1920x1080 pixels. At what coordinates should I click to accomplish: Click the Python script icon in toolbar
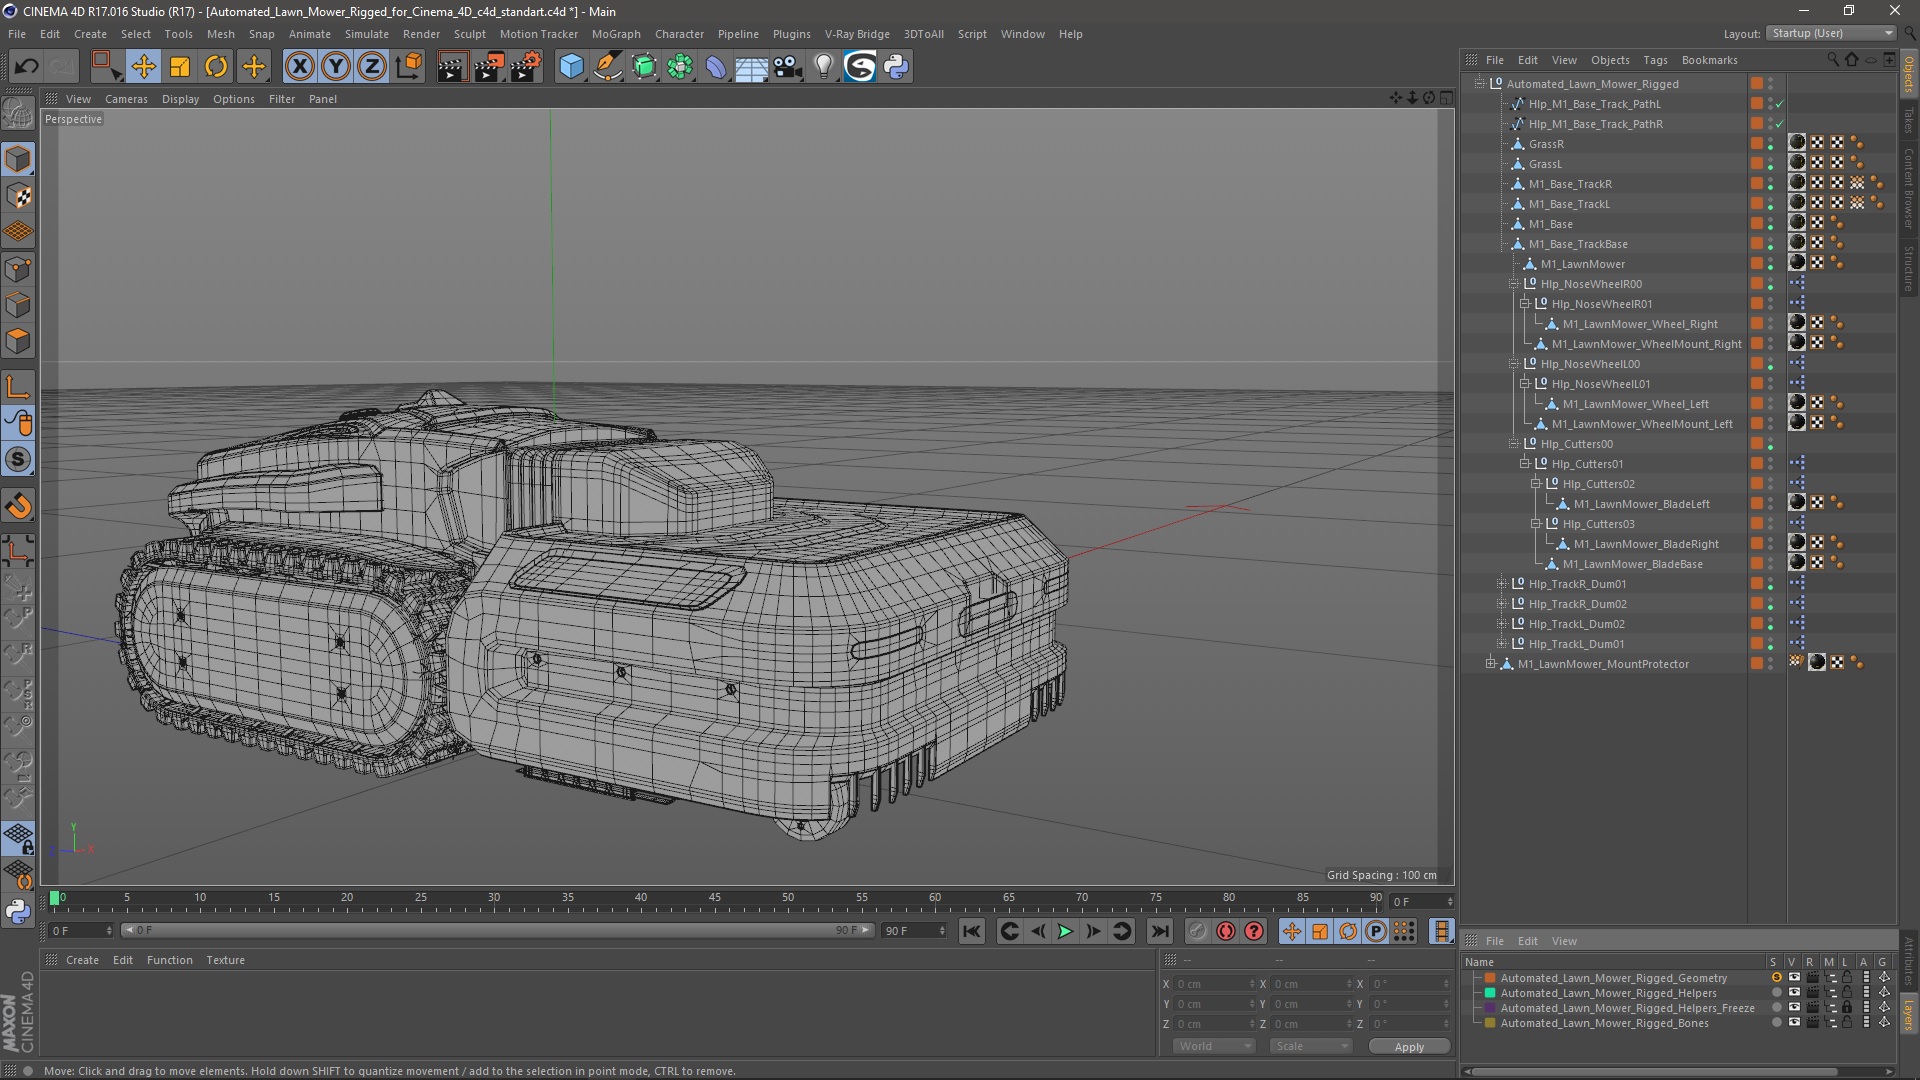click(x=897, y=67)
